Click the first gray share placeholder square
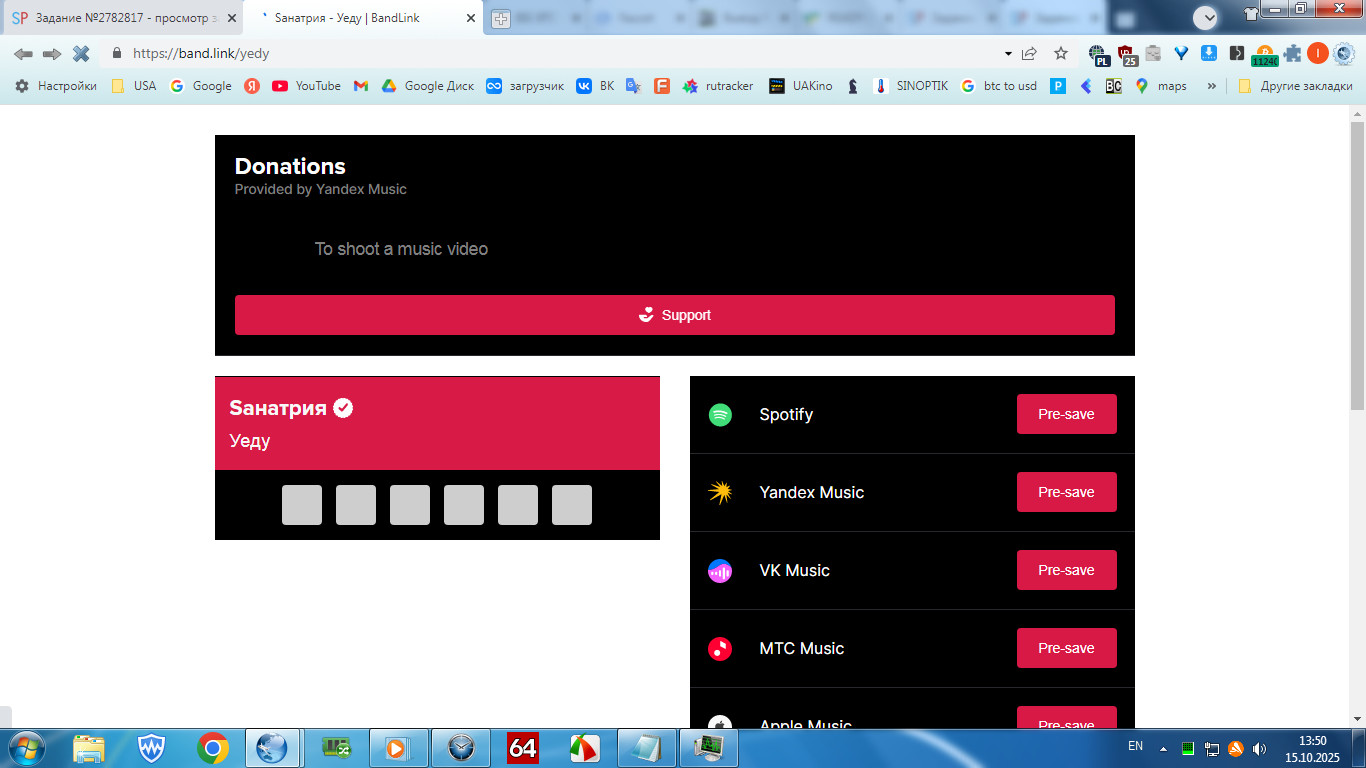This screenshot has width=1366, height=768. [302, 505]
